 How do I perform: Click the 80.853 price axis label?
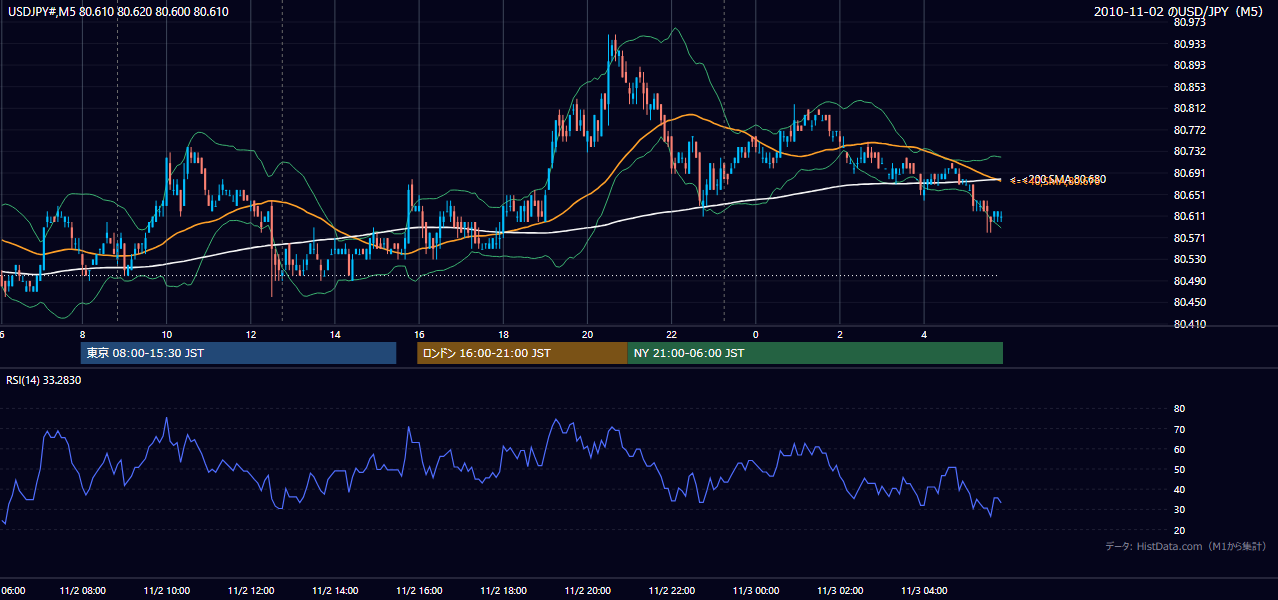(1190, 87)
